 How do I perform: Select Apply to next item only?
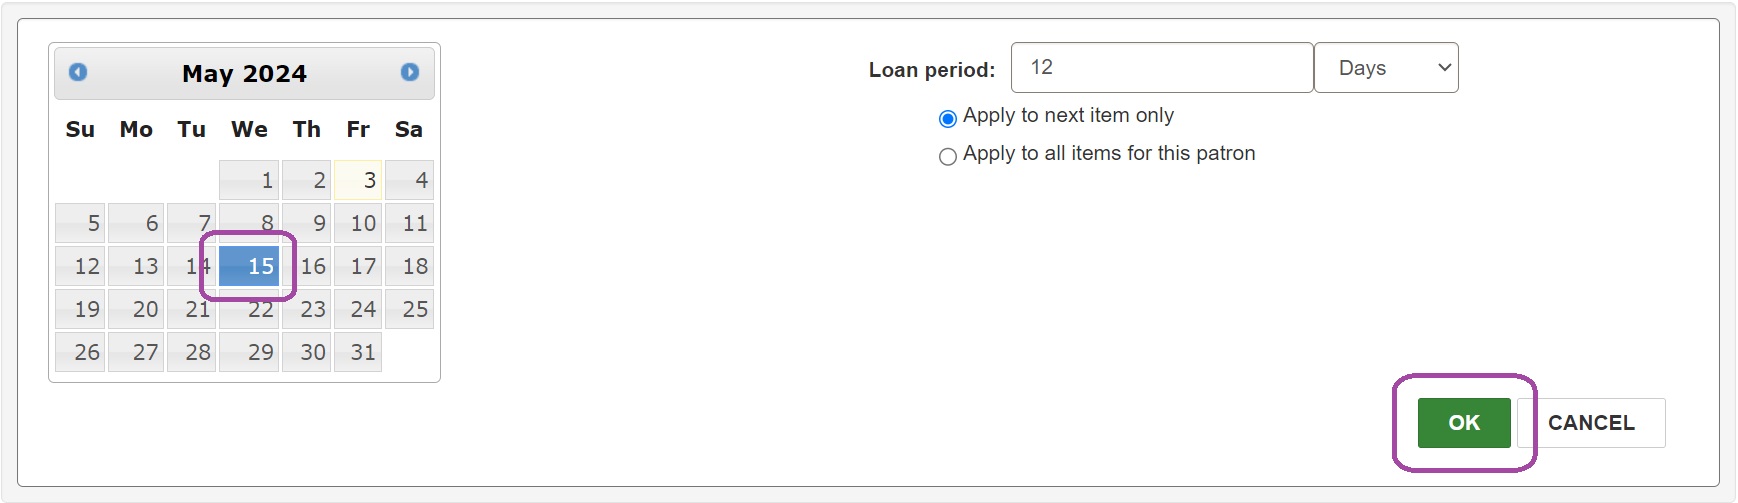point(948,119)
